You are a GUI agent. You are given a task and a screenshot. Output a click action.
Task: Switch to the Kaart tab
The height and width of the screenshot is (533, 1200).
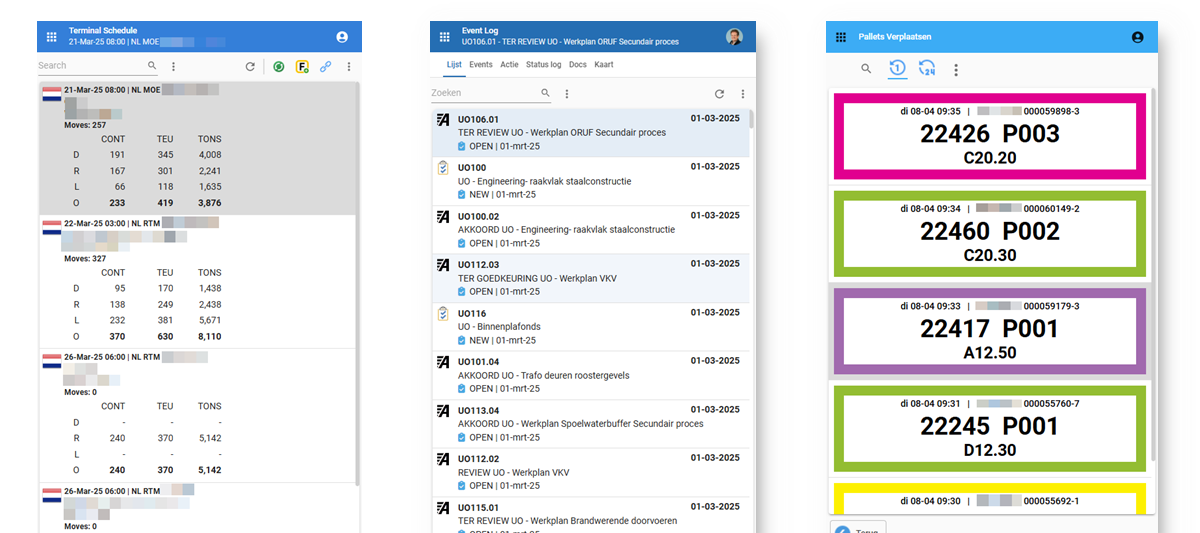coord(603,64)
